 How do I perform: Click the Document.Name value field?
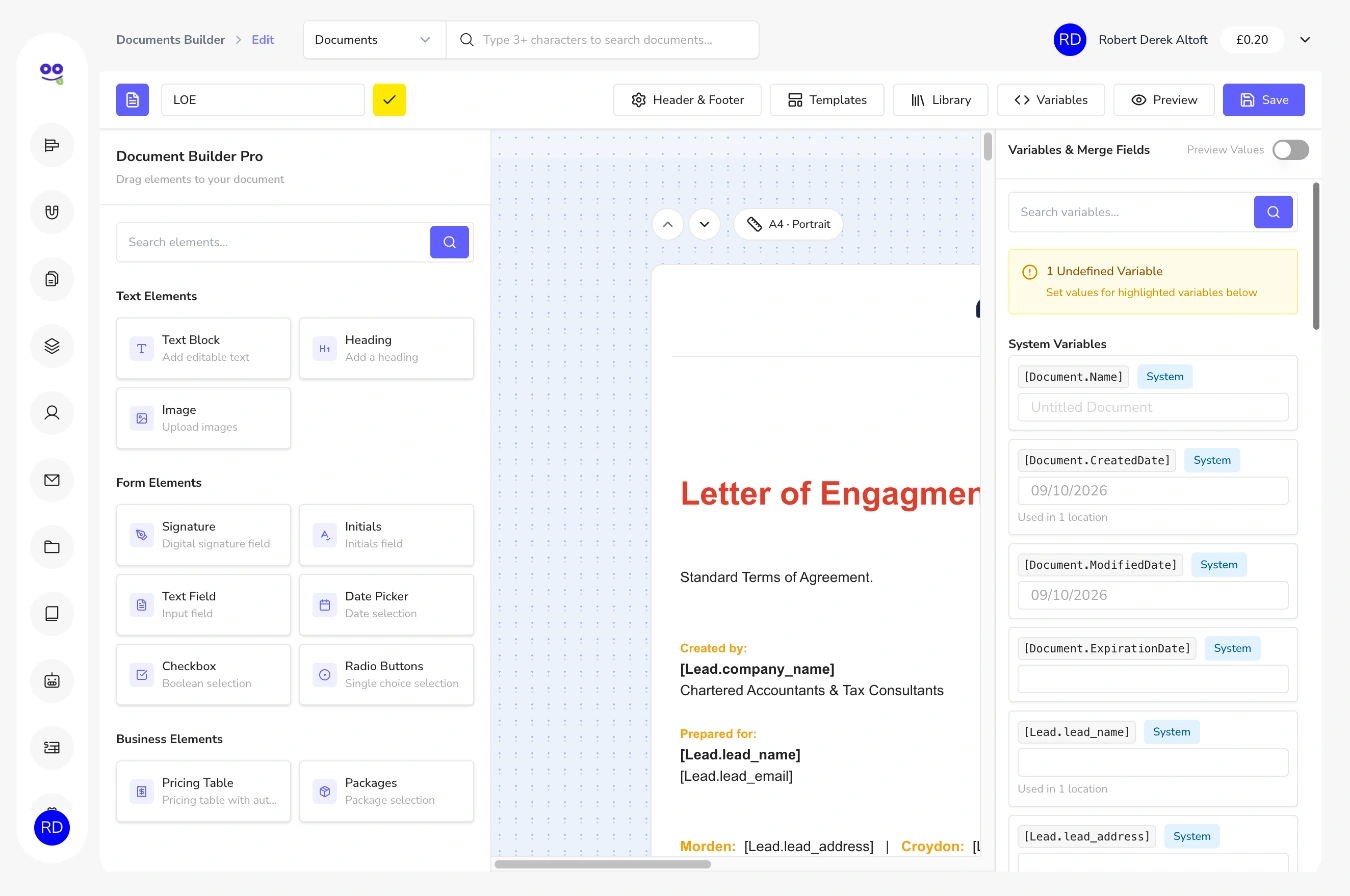pyautogui.click(x=1153, y=407)
